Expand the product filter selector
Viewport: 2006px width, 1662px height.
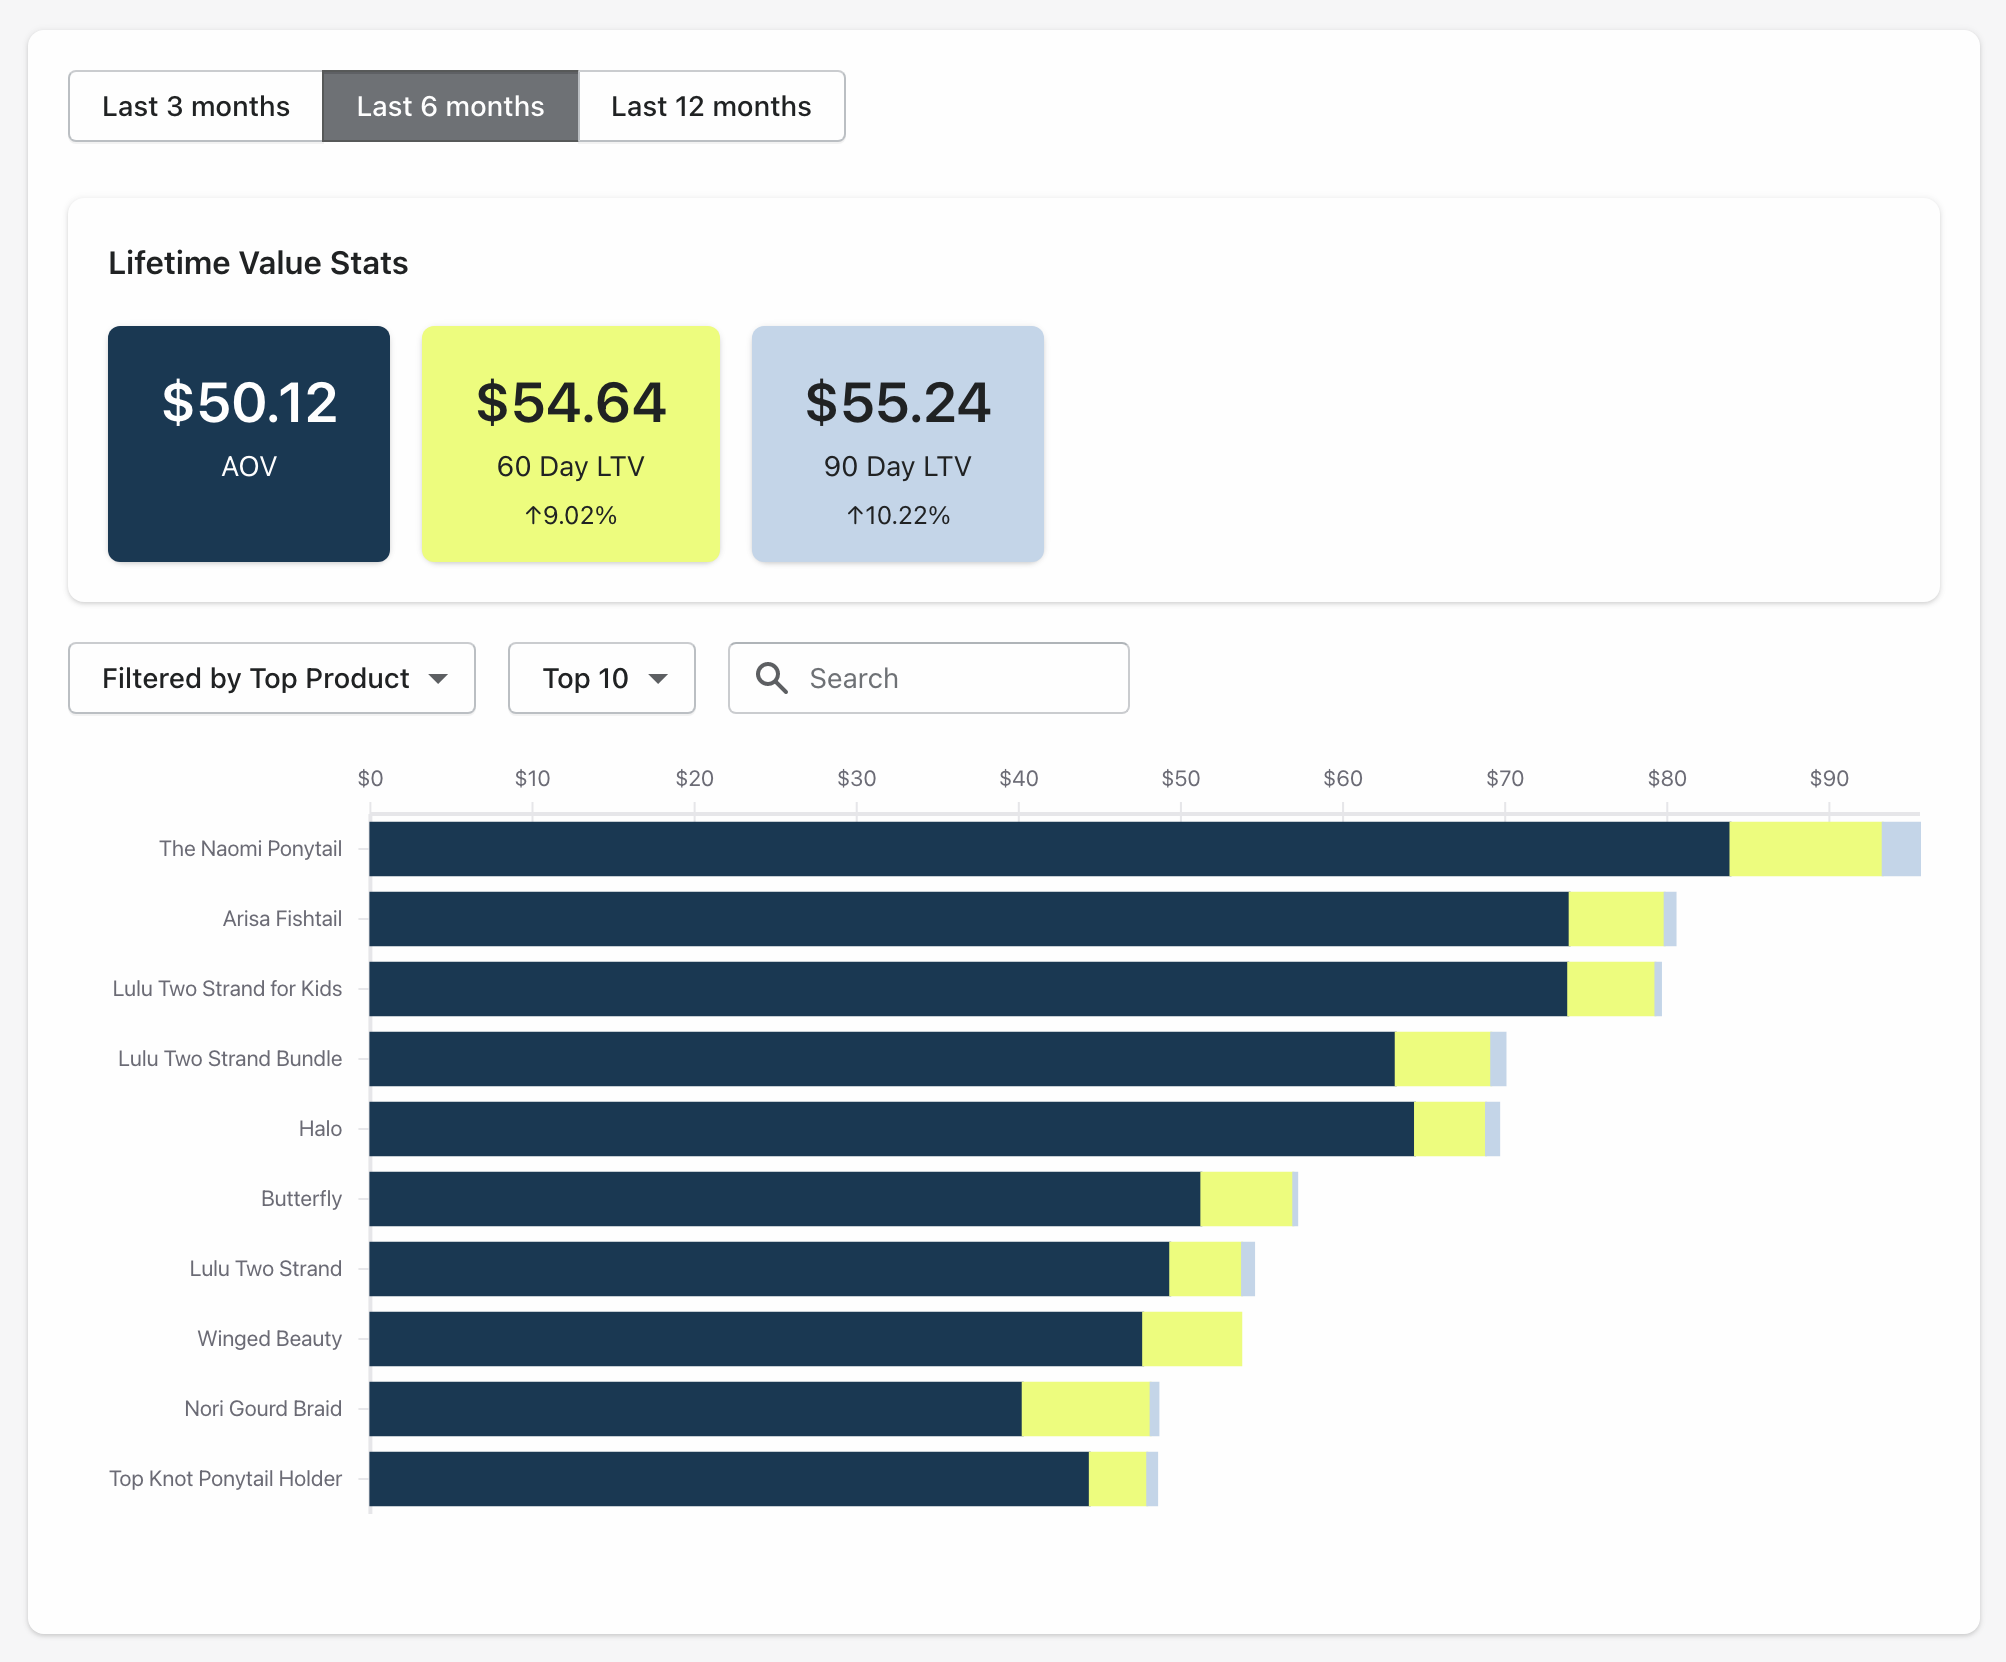(271, 678)
